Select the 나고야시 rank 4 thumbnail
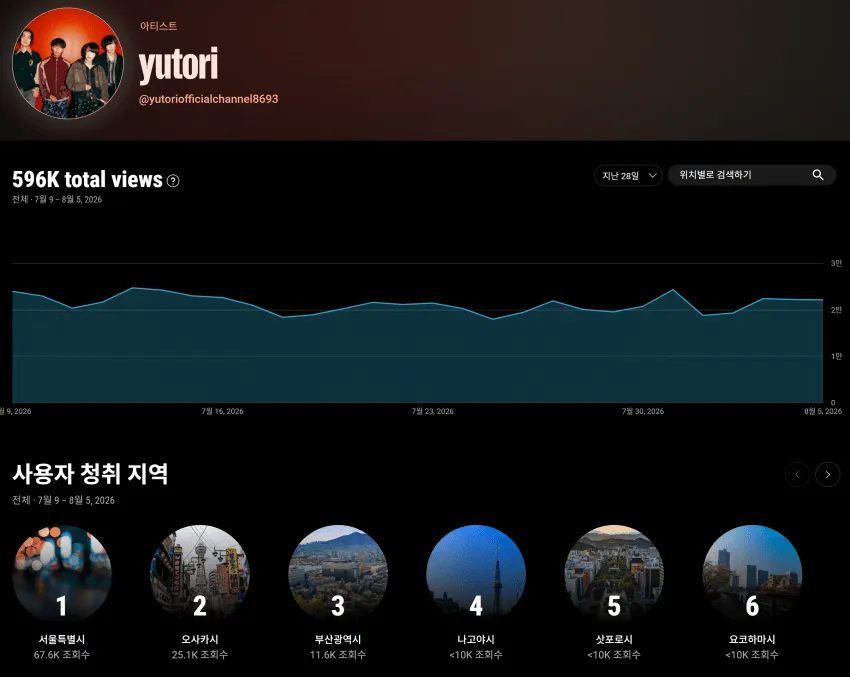Screen dimensions: 850x677 point(476,573)
